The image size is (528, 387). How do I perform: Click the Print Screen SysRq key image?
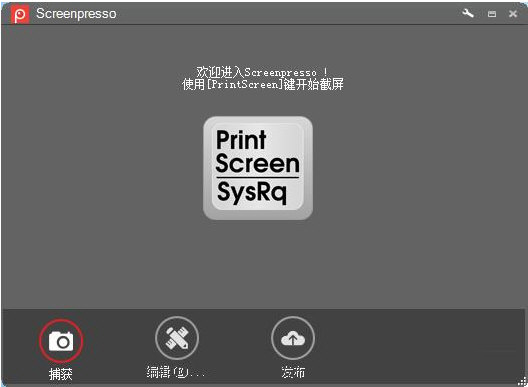point(258,168)
